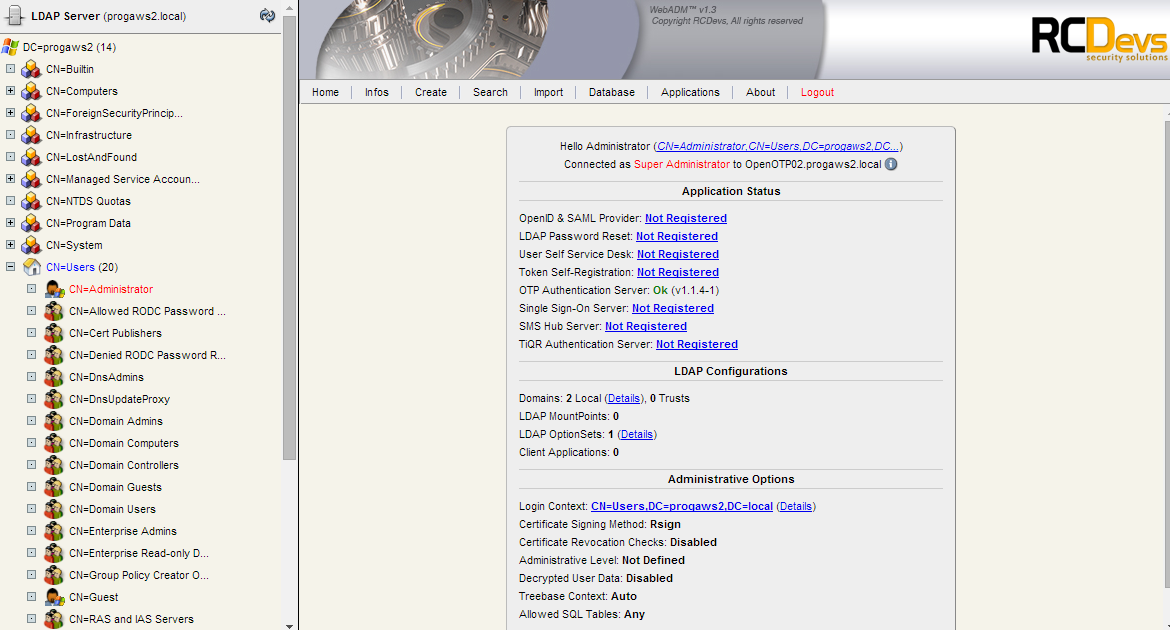Click the CN=Program Data container icon

pos(31,223)
